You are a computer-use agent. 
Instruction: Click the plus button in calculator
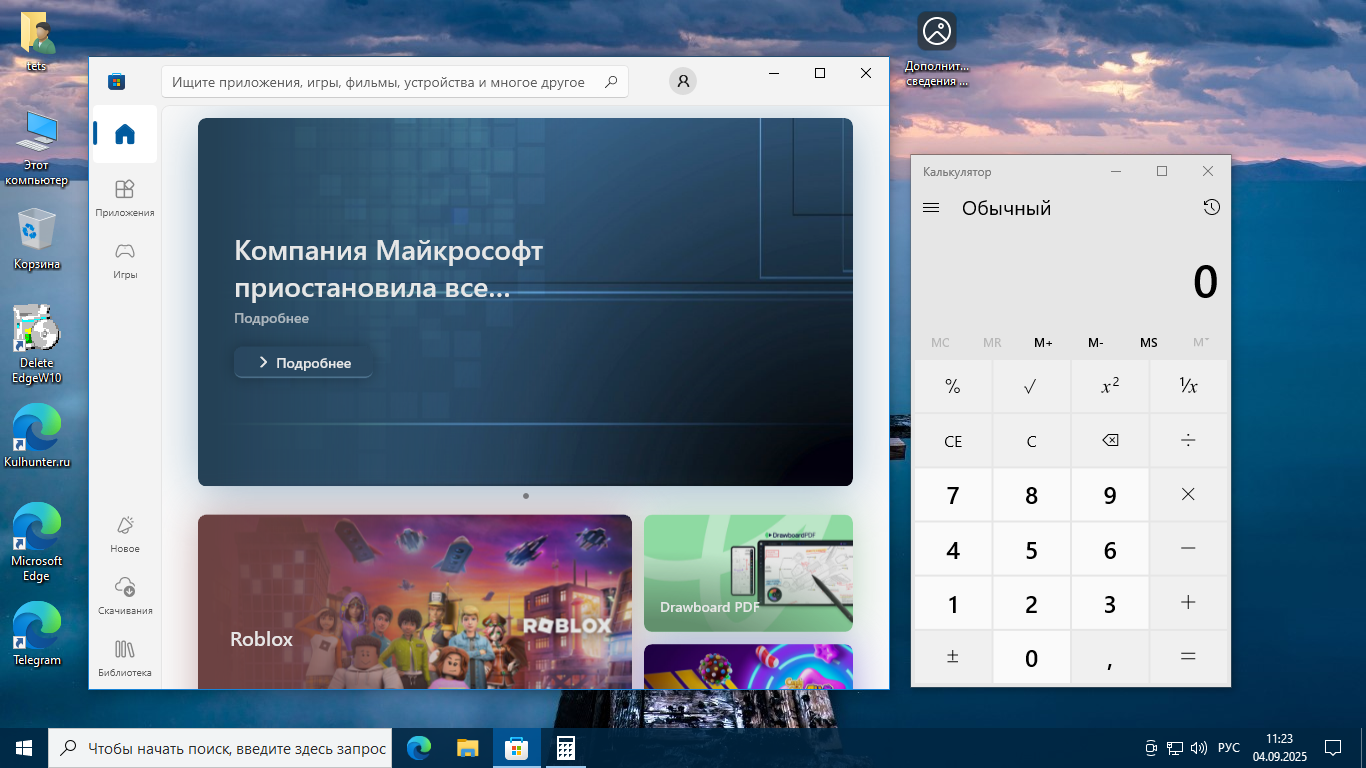[x=1188, y=602]
